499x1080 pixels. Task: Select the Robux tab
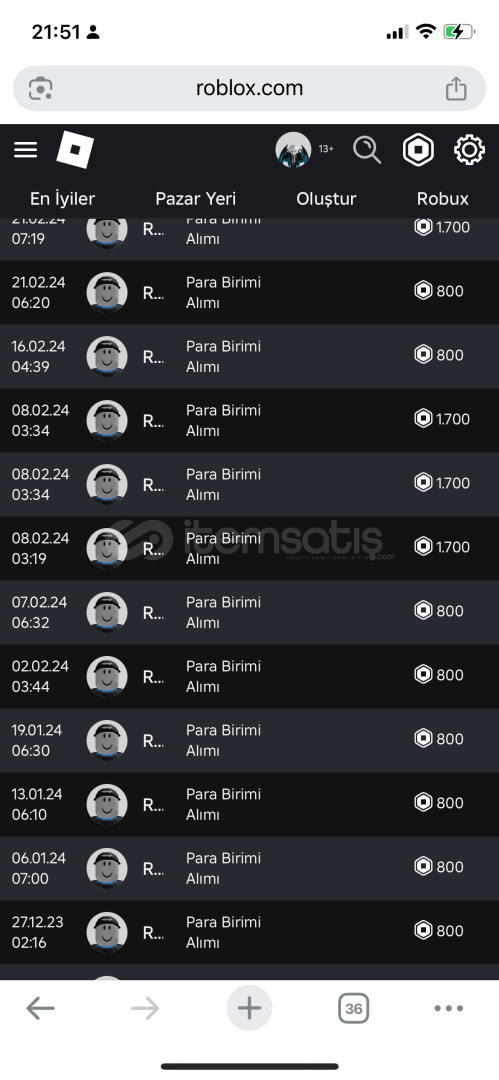click(442, 198)
